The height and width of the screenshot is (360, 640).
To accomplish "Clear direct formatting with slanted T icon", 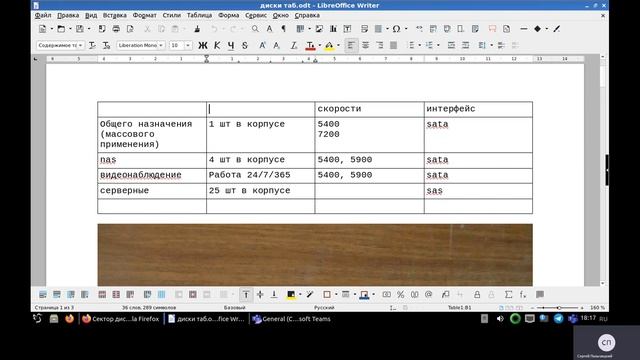I will 294,45.
